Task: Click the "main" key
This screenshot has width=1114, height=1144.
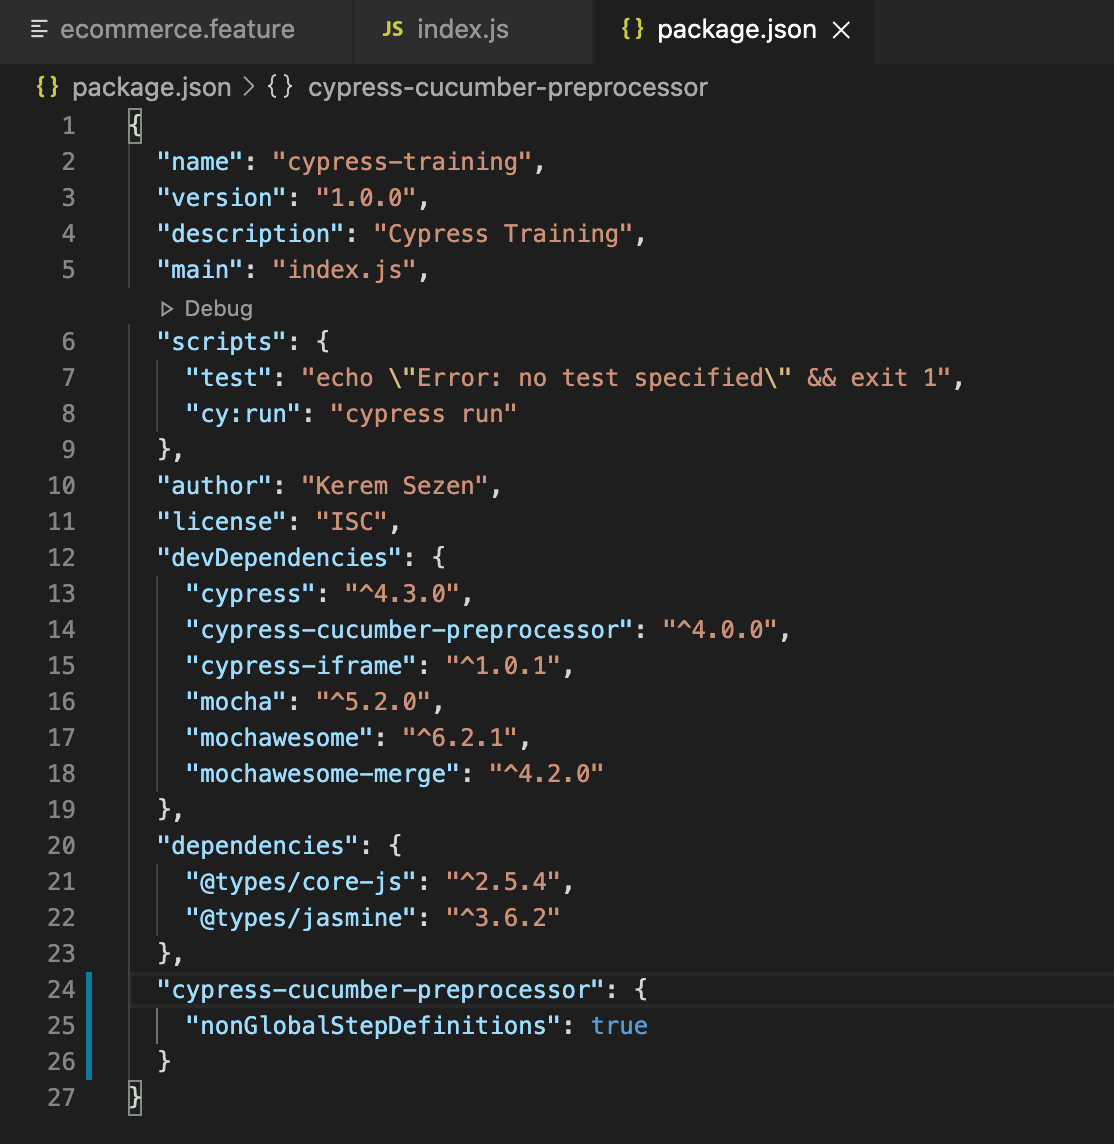Action: pos(200,270)
